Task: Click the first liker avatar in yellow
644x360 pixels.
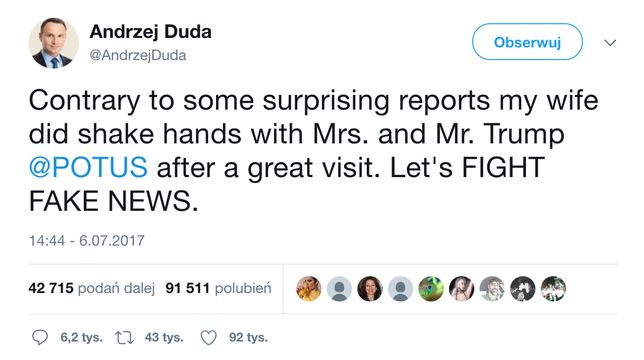Action: point(308,289)
